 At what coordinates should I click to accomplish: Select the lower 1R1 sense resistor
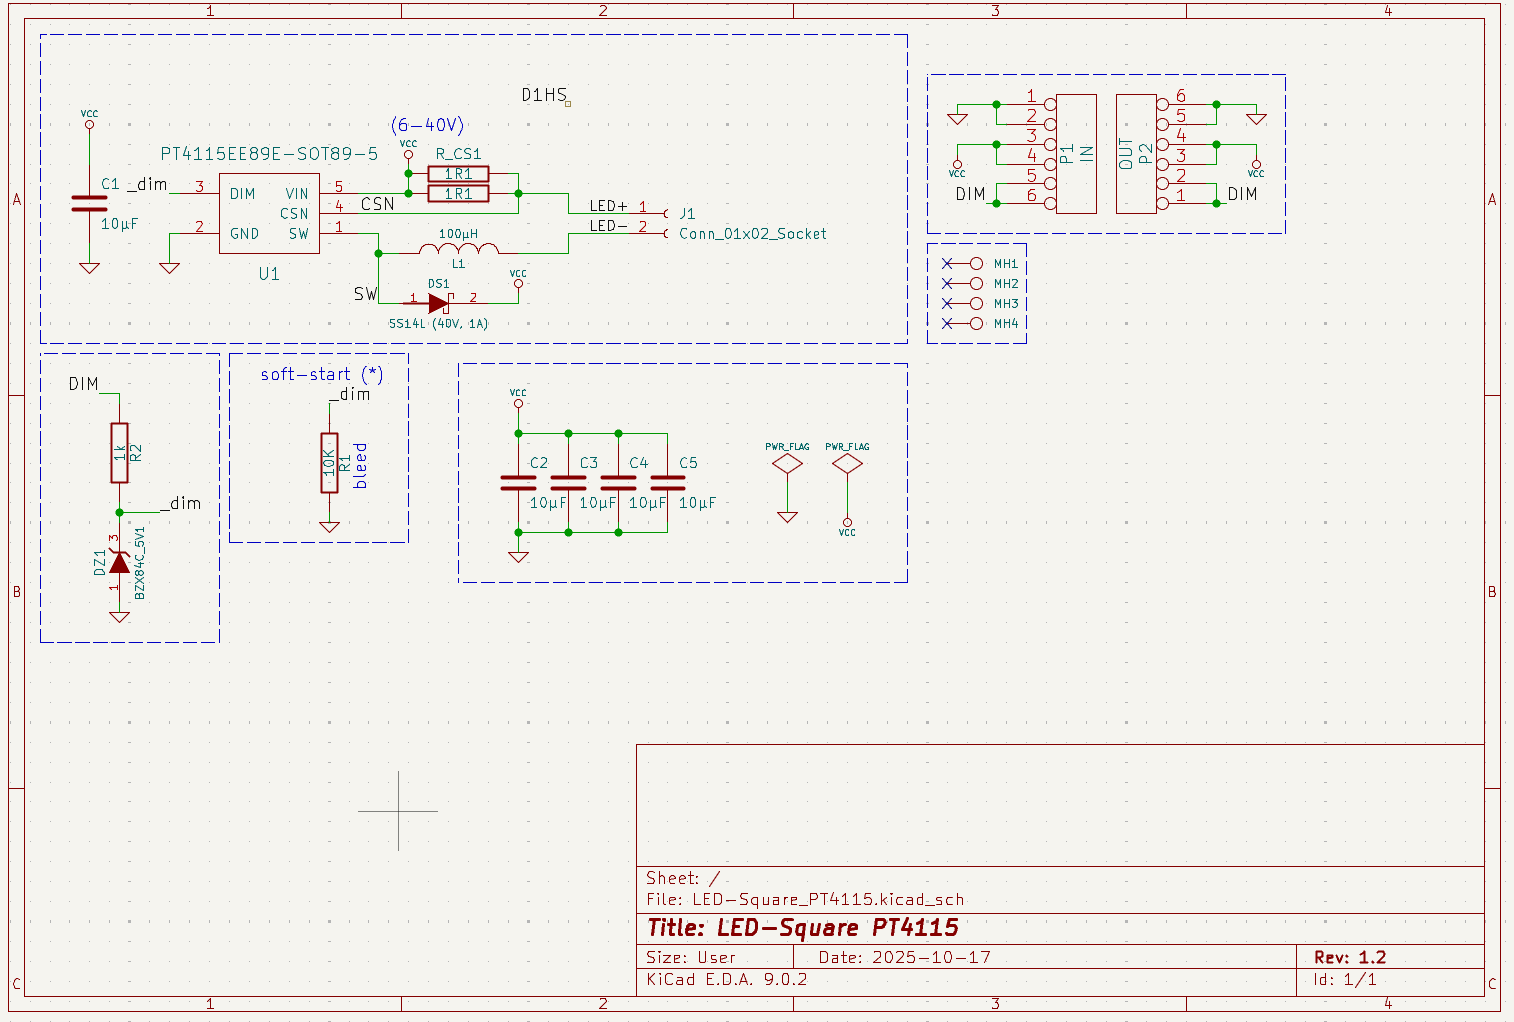coord(458,194)
